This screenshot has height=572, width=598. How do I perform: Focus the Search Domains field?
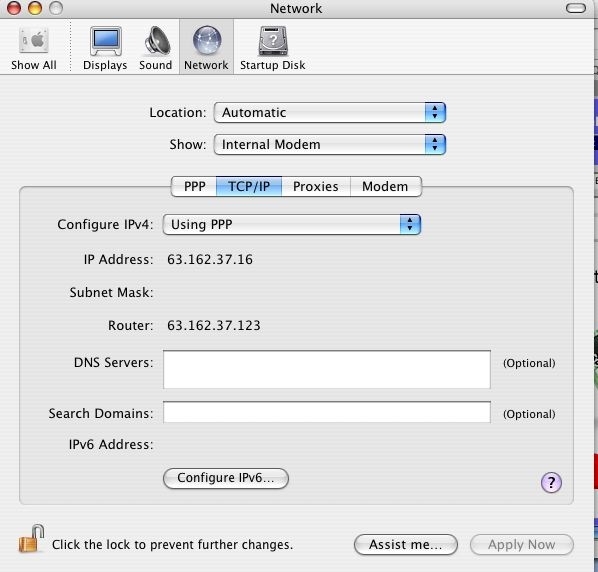click(x=327, y=412)
